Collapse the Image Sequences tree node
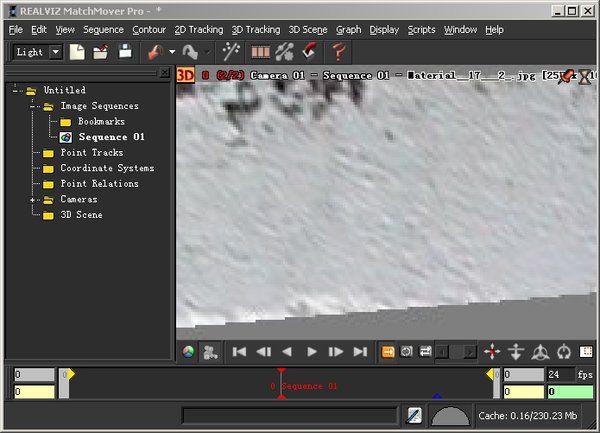The width and height of the screenshot is (600, 433). pyautogui.click(x=34, y=105)
